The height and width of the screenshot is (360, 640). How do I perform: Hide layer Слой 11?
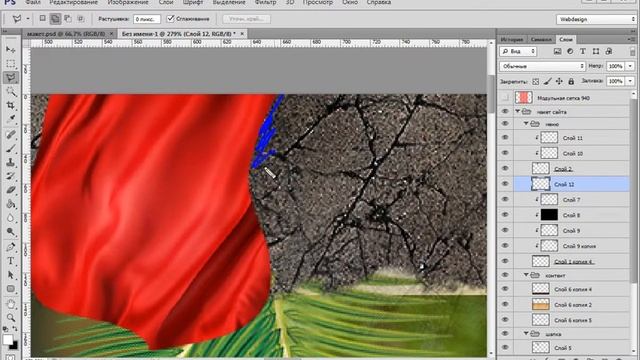point(505,138)
